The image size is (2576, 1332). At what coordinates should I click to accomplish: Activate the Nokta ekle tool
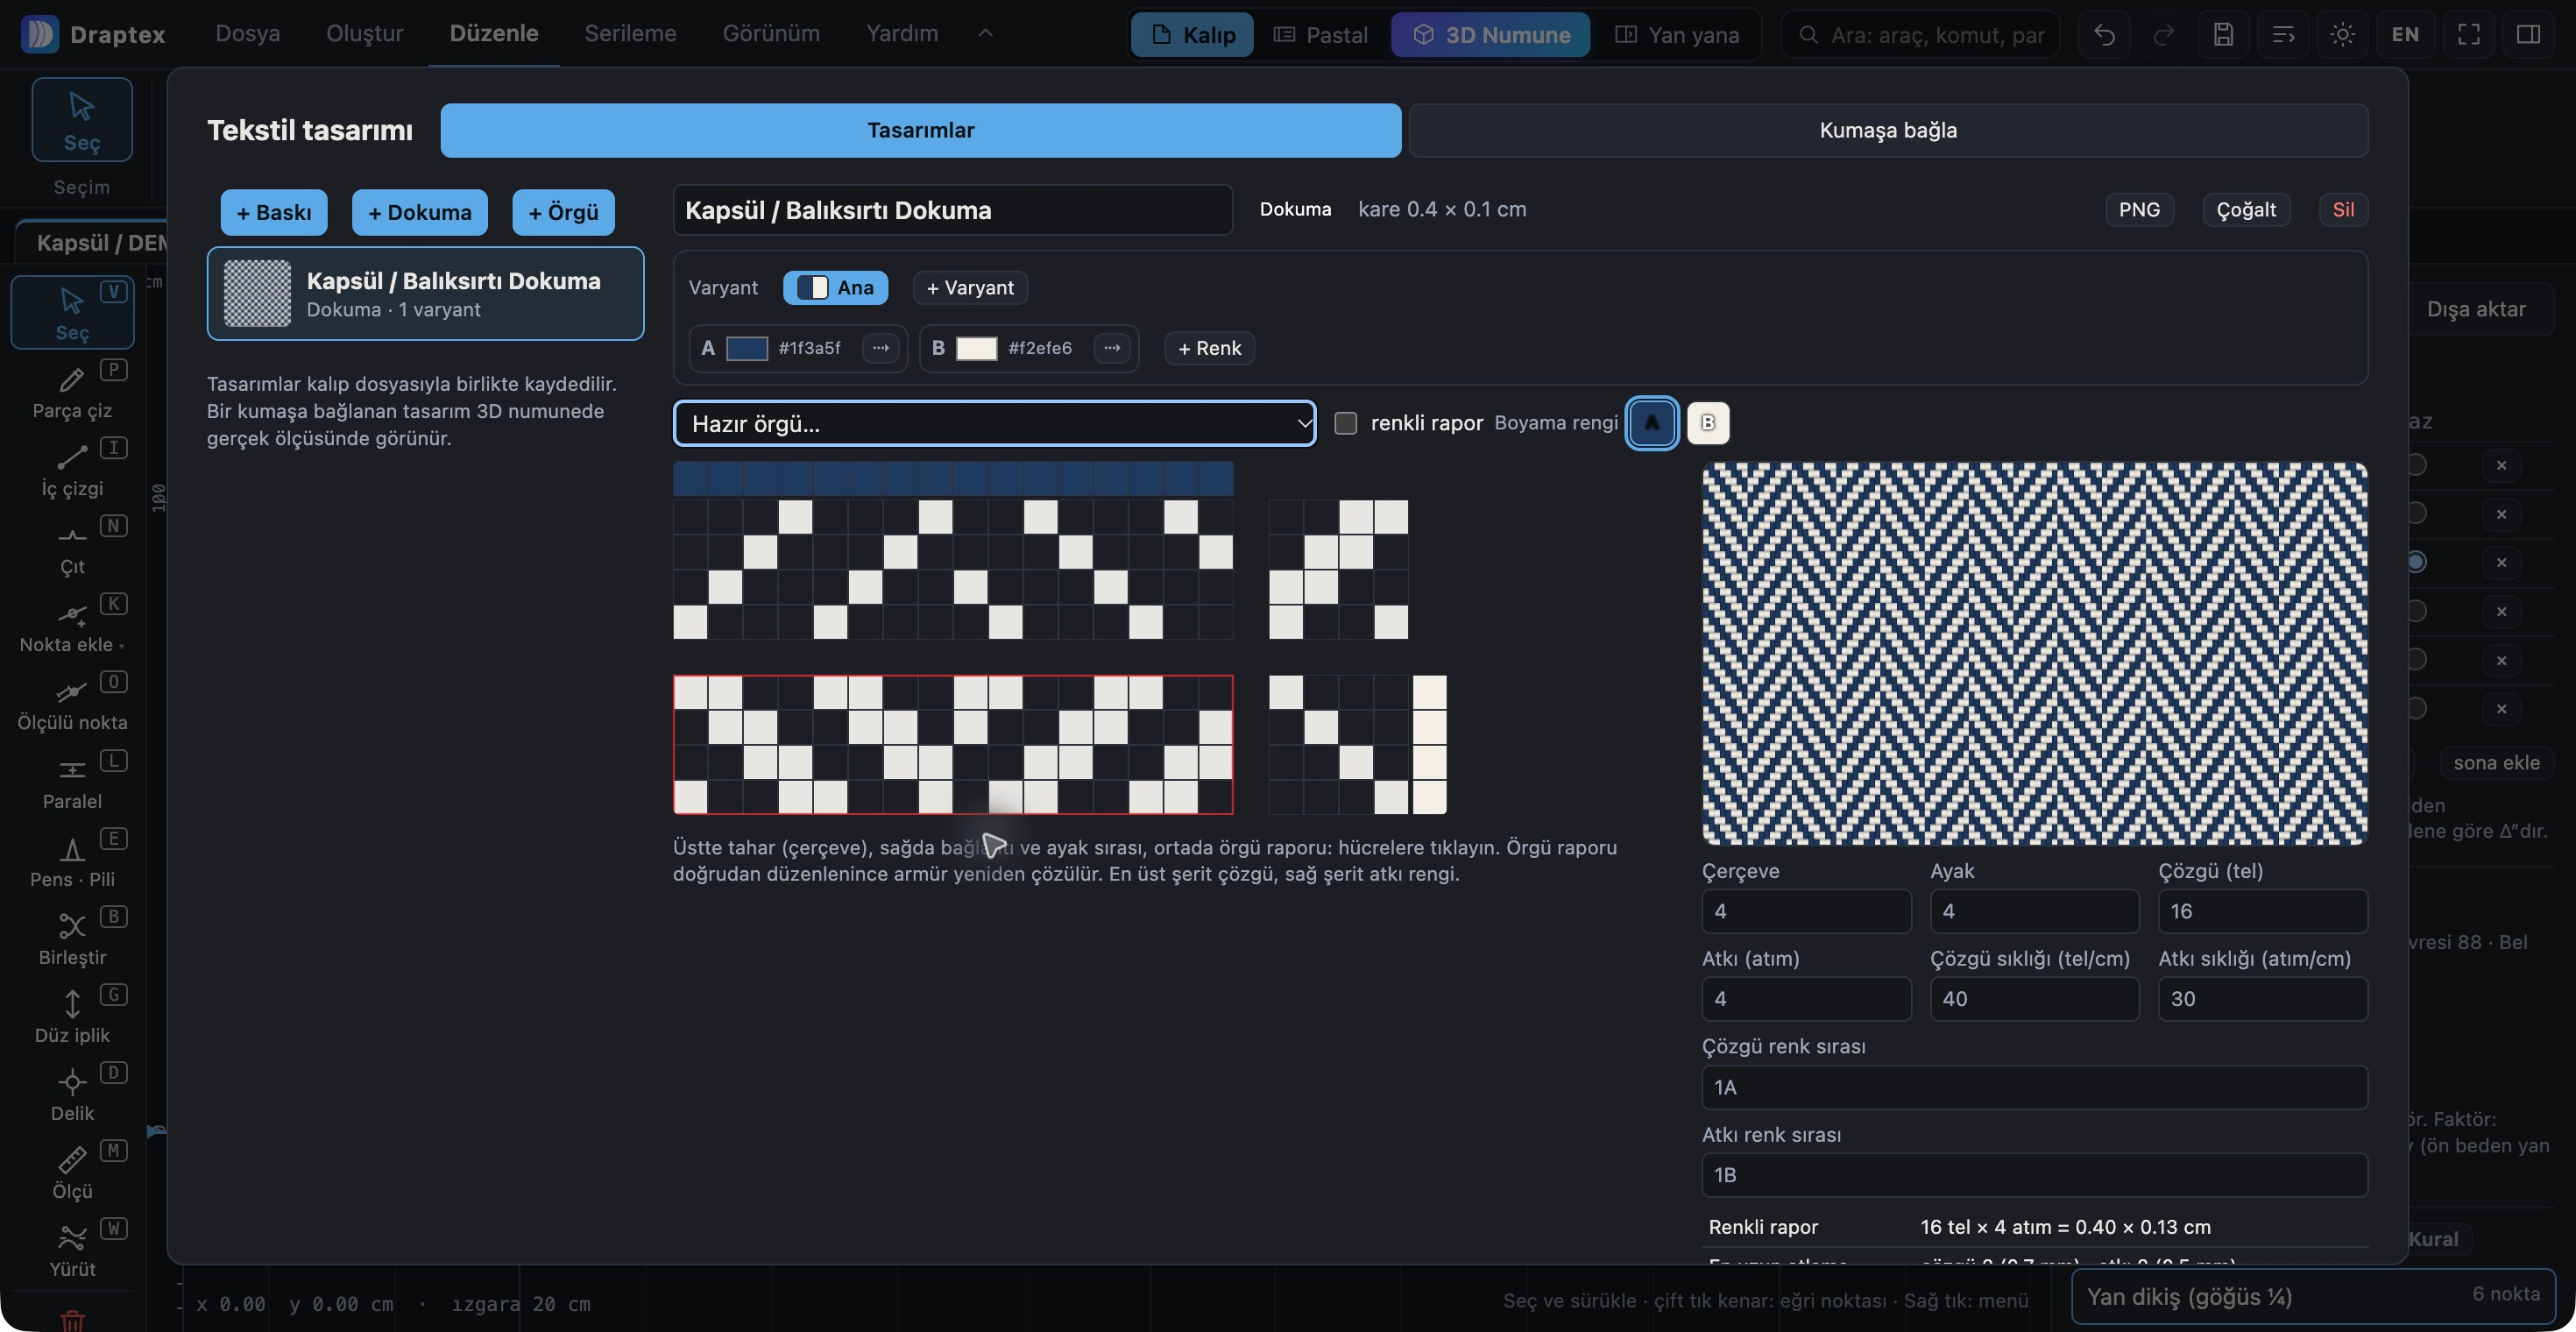tap(72, 625)
